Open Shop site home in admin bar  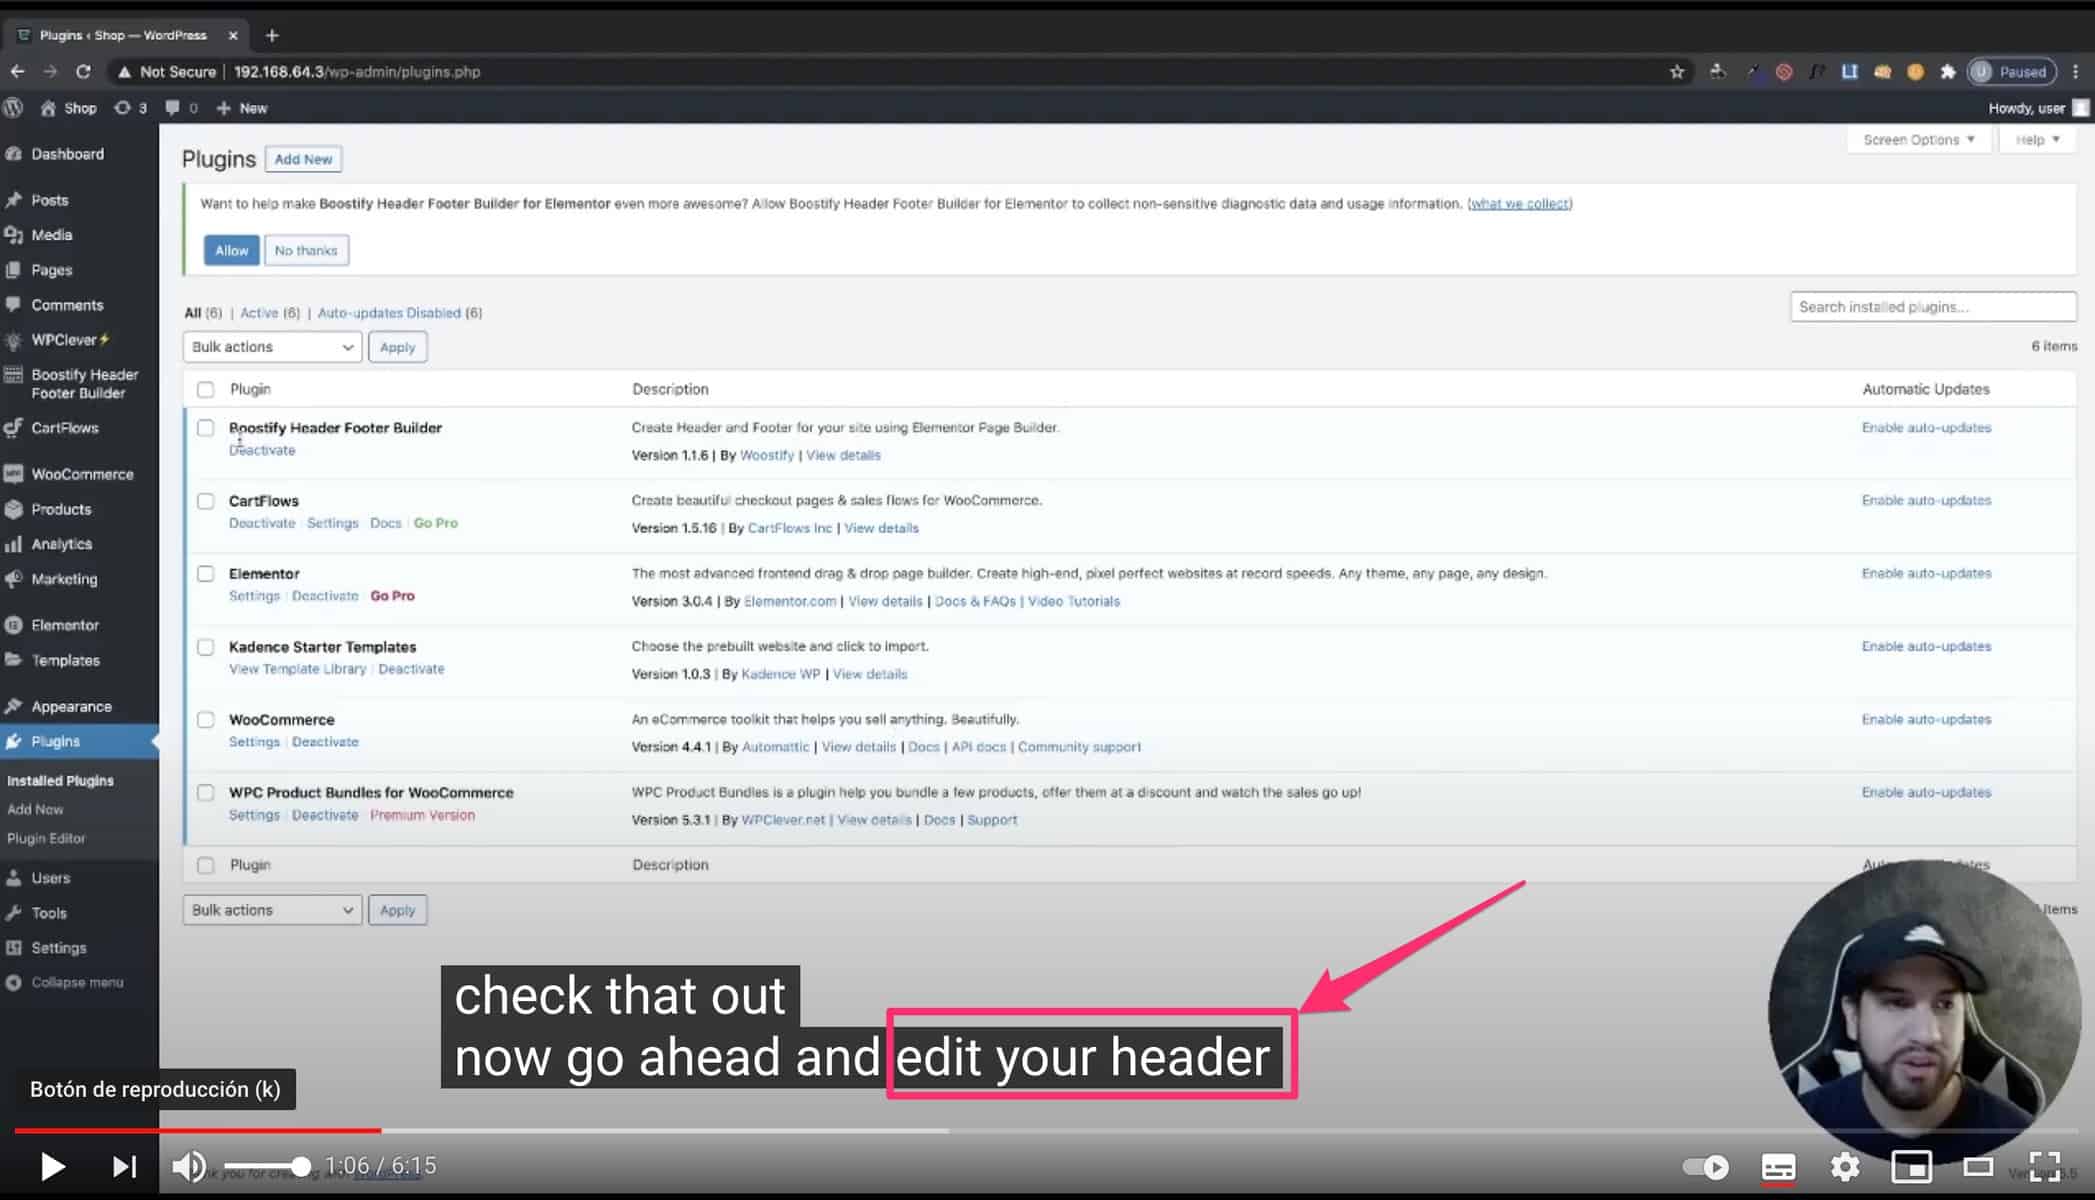[69, 108]
